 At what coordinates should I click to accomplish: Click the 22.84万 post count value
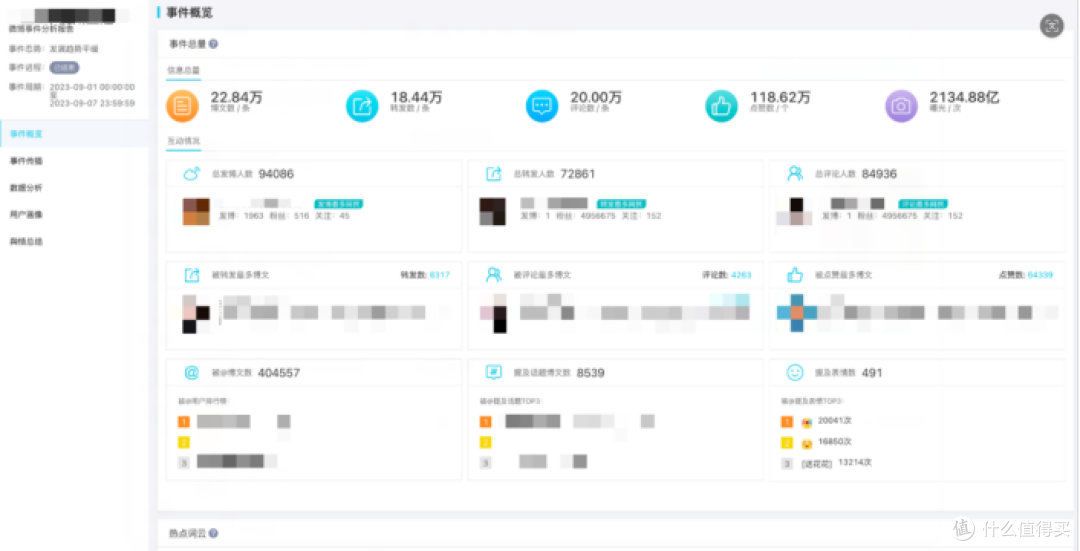[x=236, y=98]
